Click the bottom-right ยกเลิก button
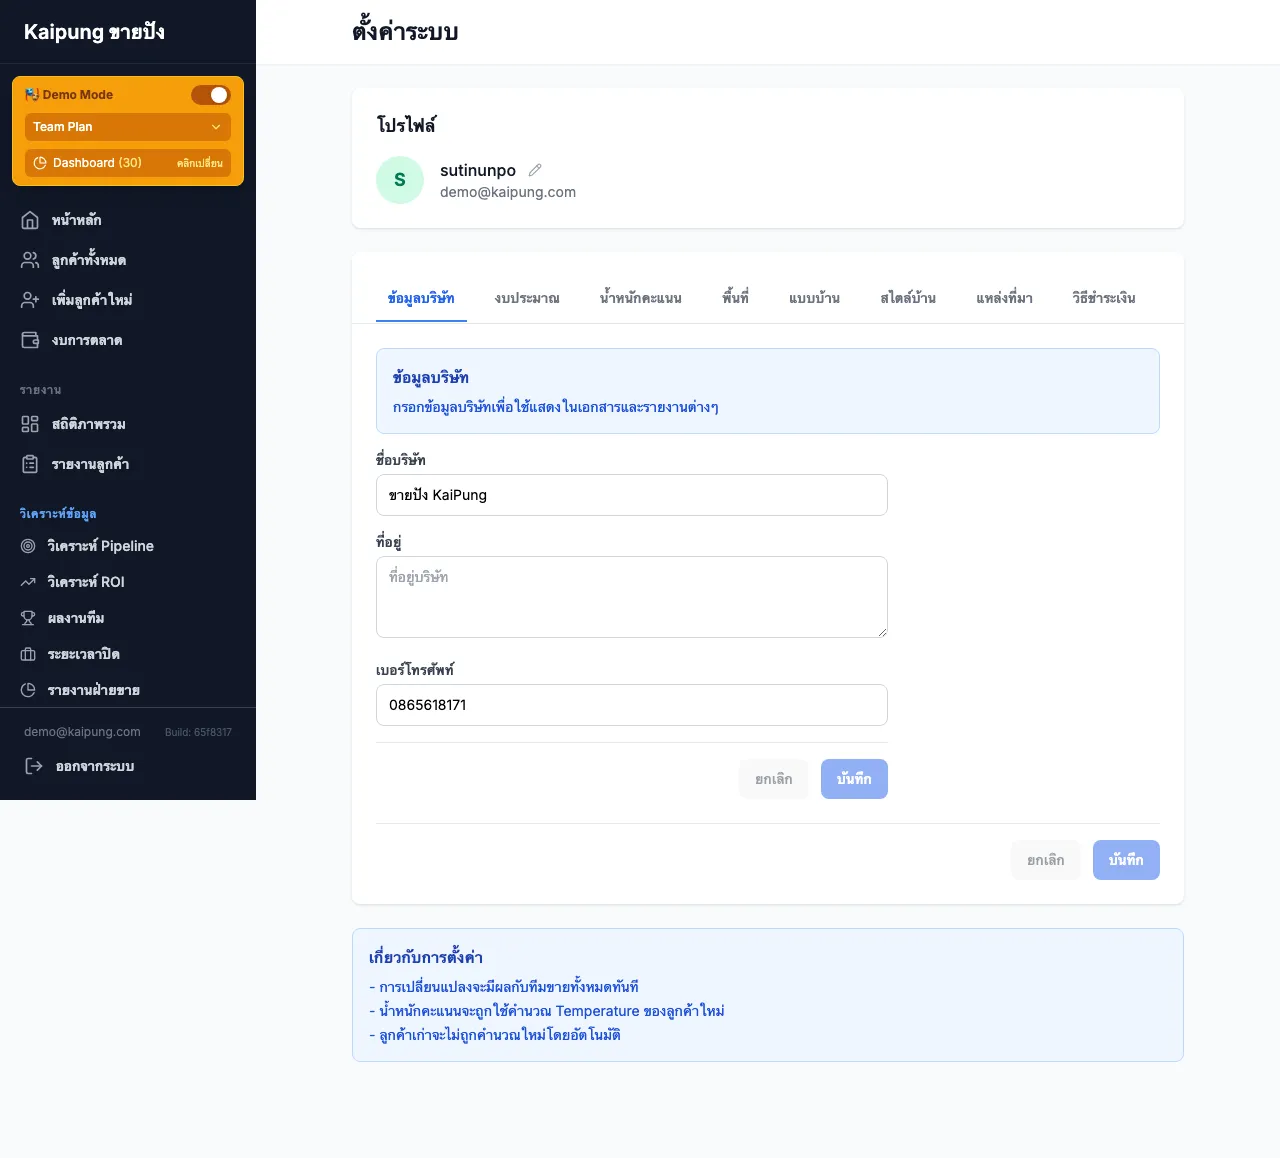The width and height of the screenshot is (1280, 1158). pyautogui.click(x=1045, y=860)
